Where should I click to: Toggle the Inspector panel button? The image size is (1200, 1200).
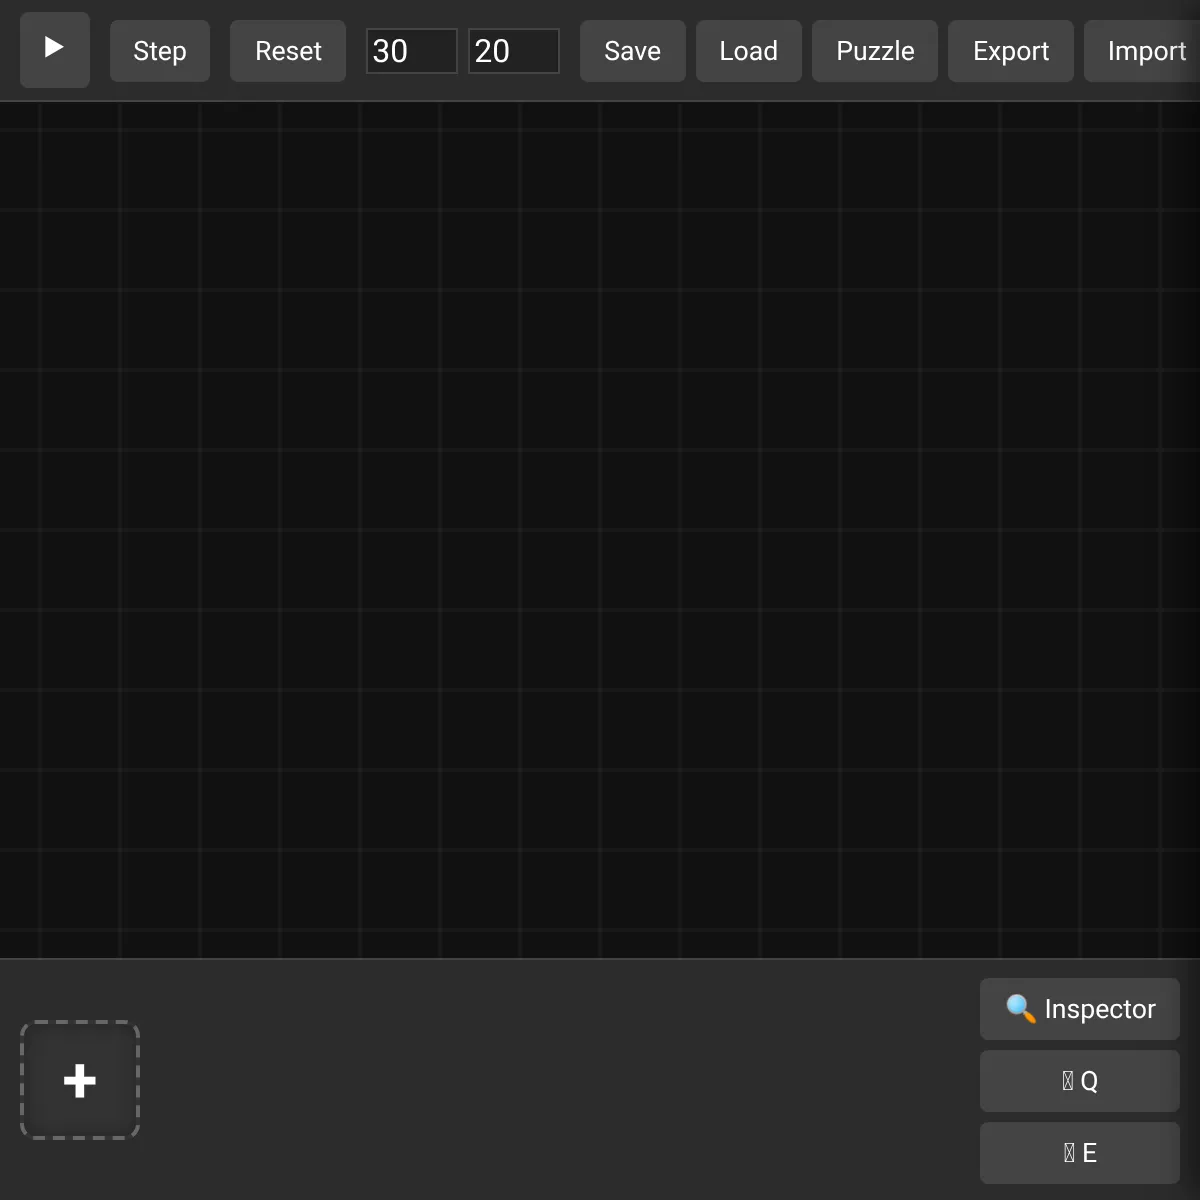tap(1080, 1009)
